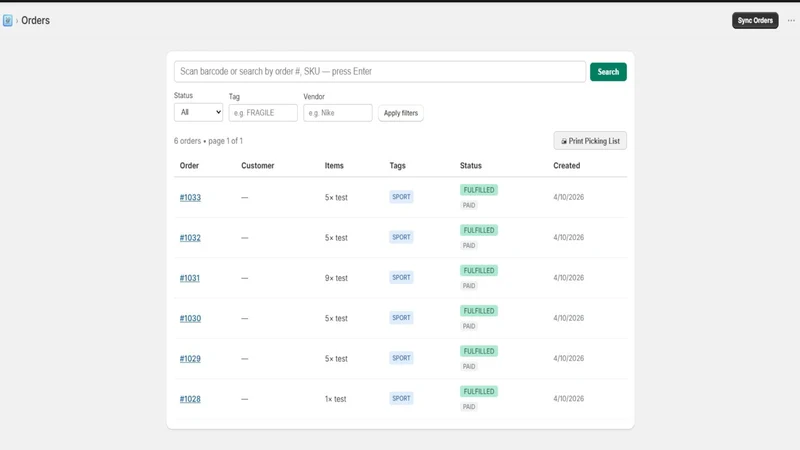Click the created date of order #1033

pyautogui.click(x=568, y=197)
